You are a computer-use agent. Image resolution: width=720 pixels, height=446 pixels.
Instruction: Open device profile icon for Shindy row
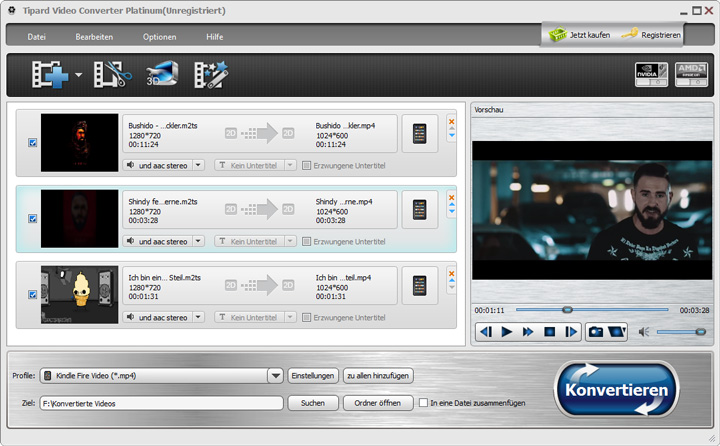click(420, 209)
